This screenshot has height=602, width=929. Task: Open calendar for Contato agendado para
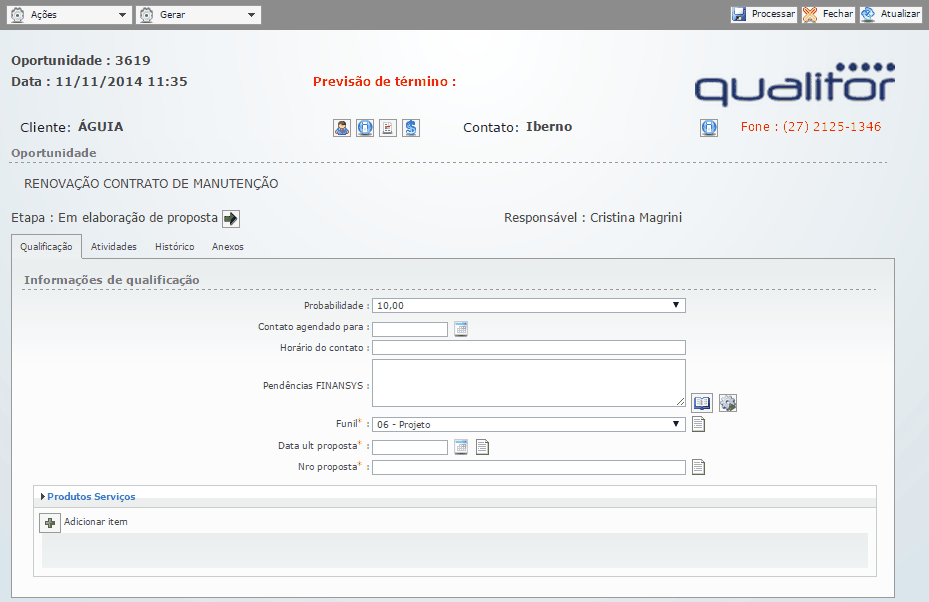461,329
